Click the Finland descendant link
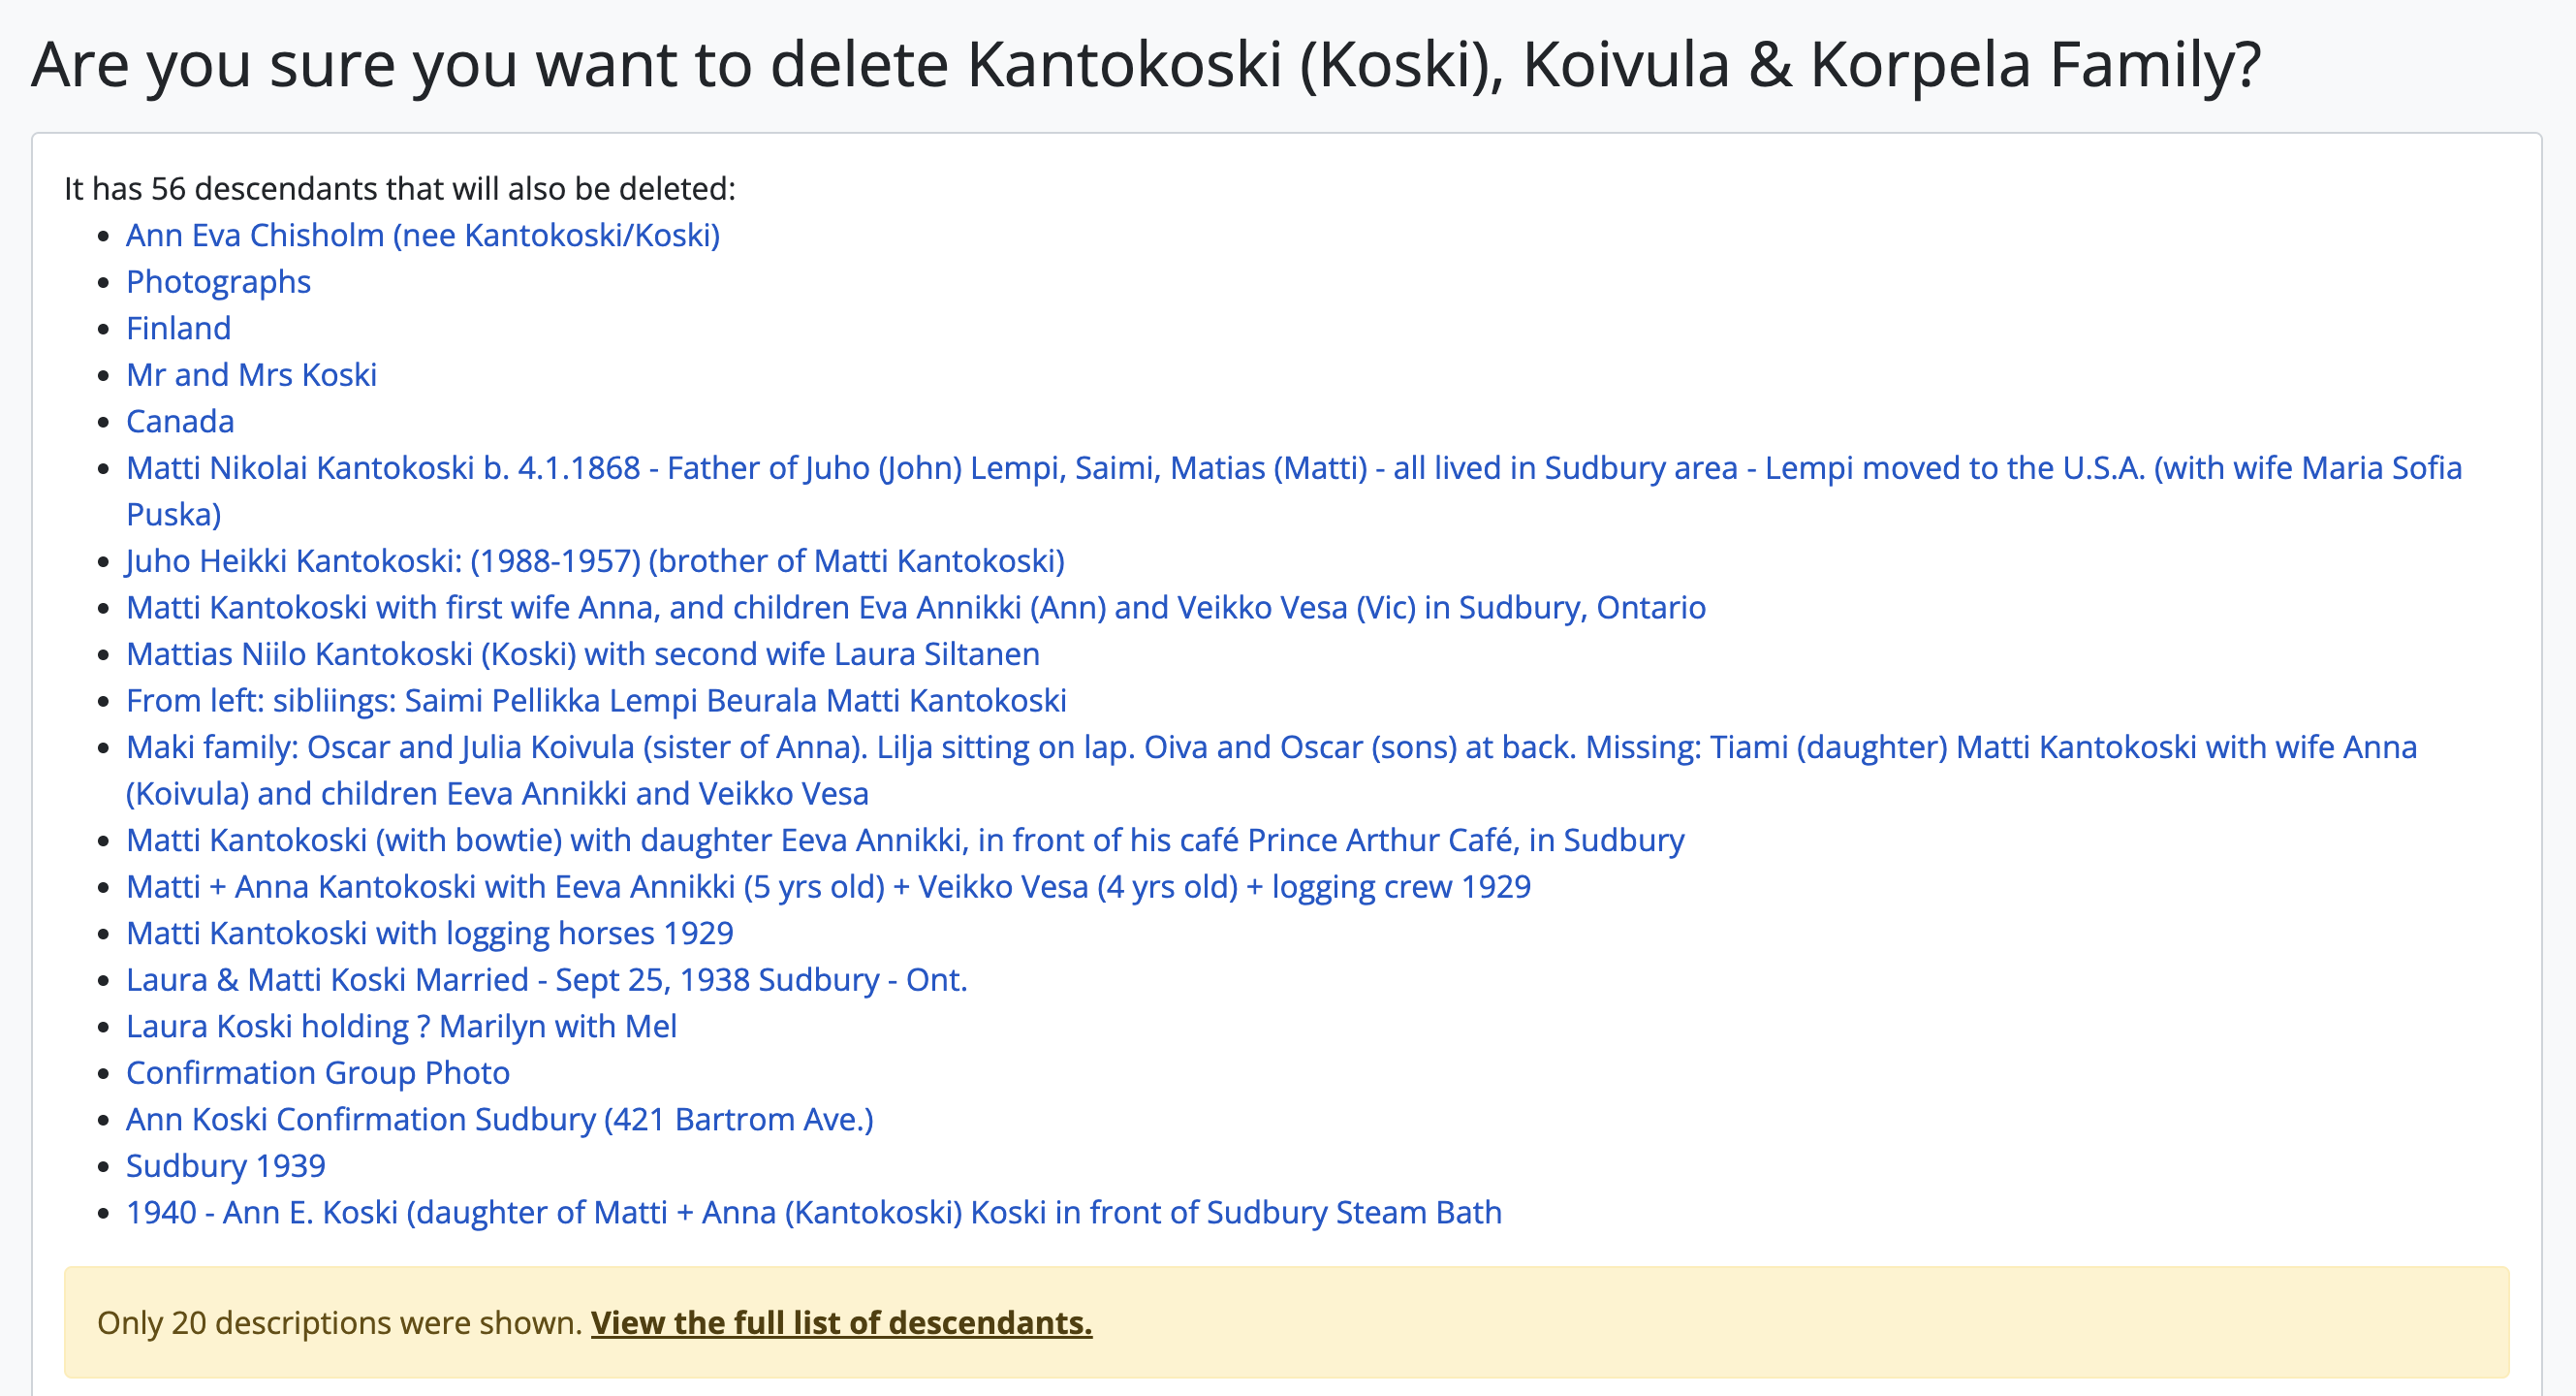The image size is (2576, 1396). coord(178,328)
